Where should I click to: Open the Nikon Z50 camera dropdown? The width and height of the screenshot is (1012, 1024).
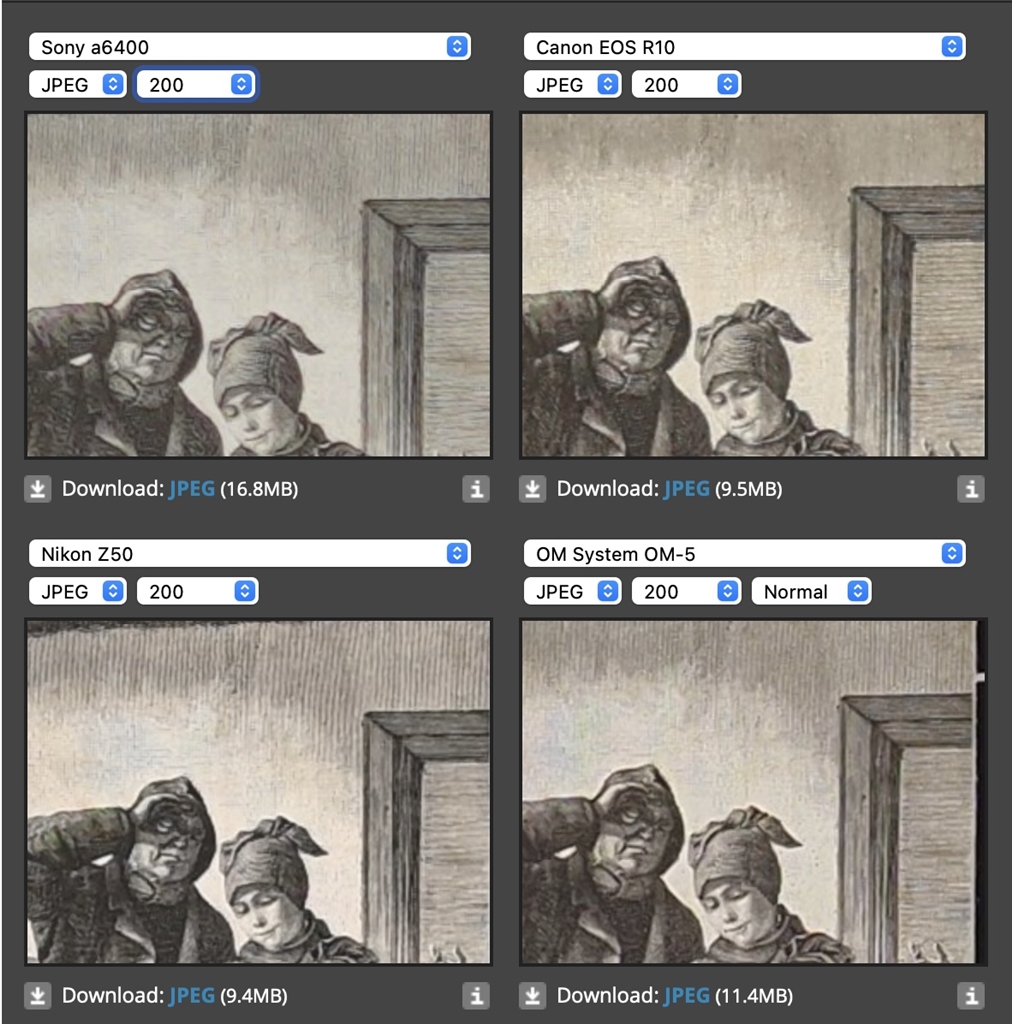(249, 554)
